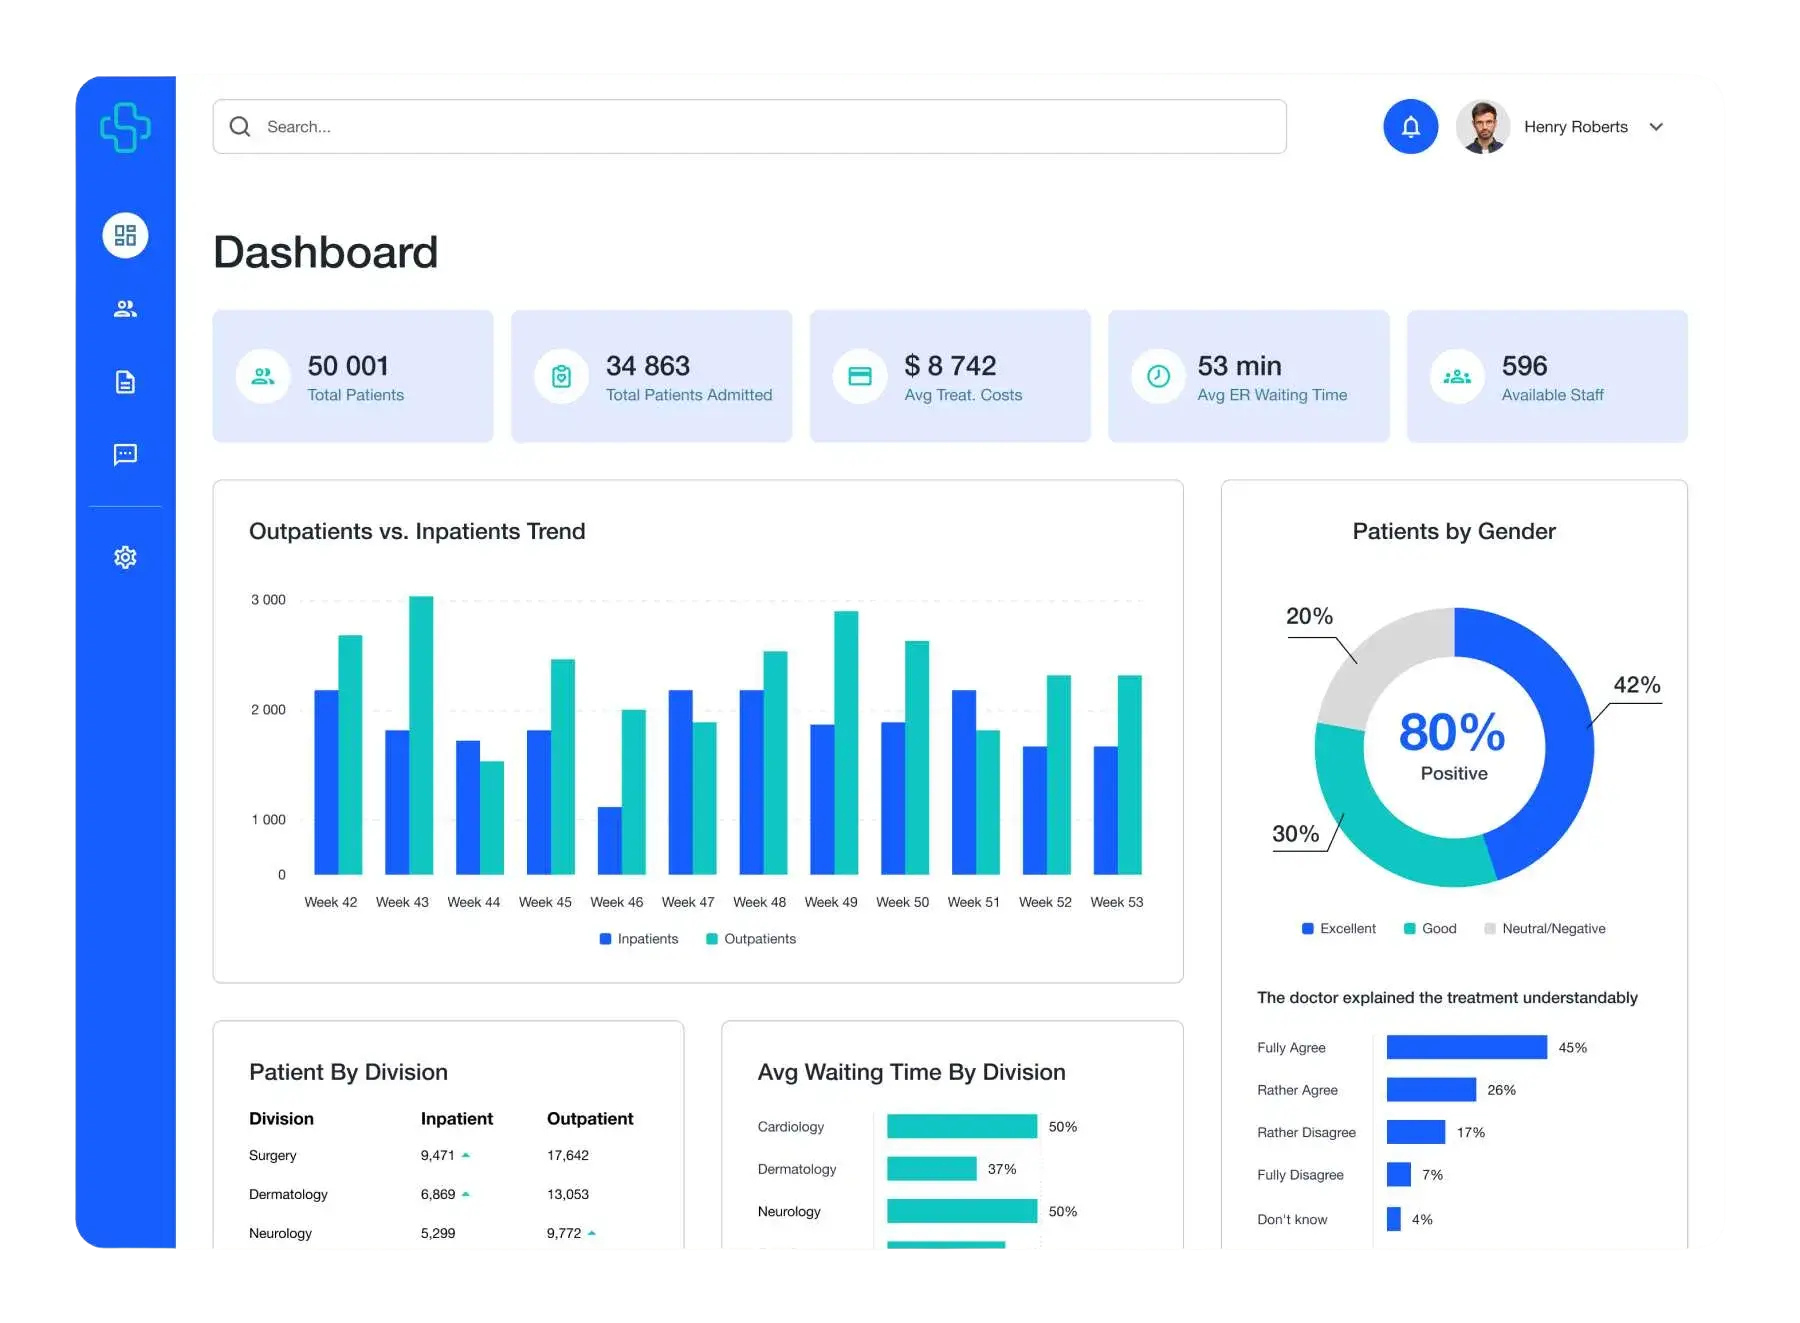1800x1323 pixels.
Task: Toggle Excellent legend in gender chart
Action: point(1338,928)
